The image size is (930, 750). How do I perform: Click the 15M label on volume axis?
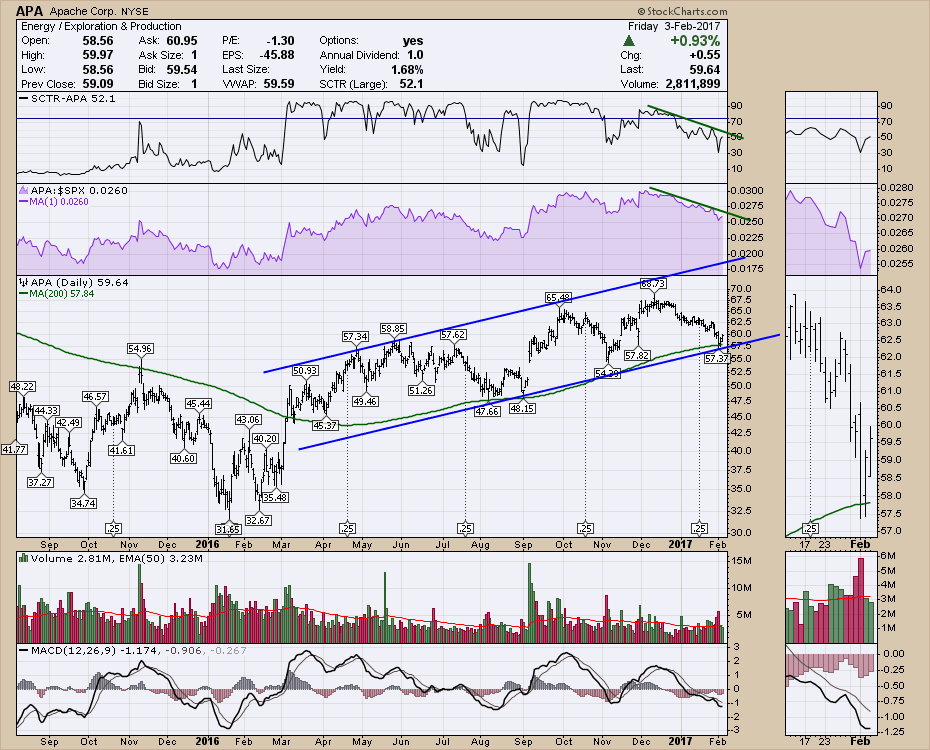741,561
